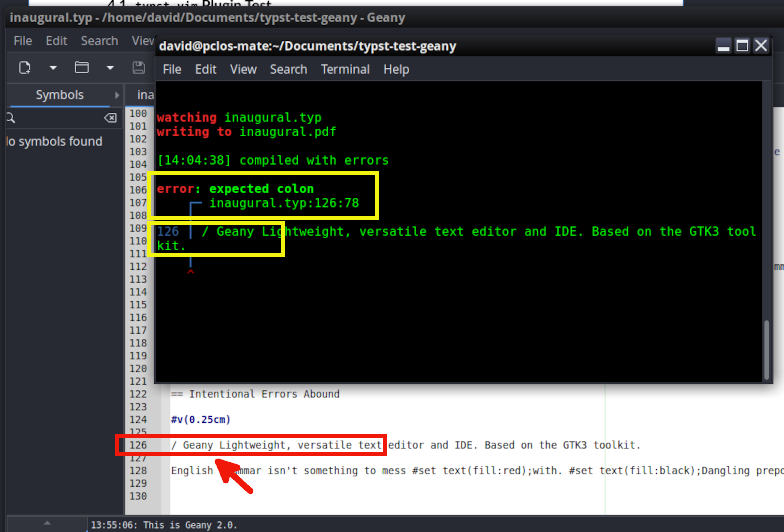Image resolution: width=784 pixels, height=532 pixels.
Task: Click 'error: expected colon' in the terminal
Action: 236,189
